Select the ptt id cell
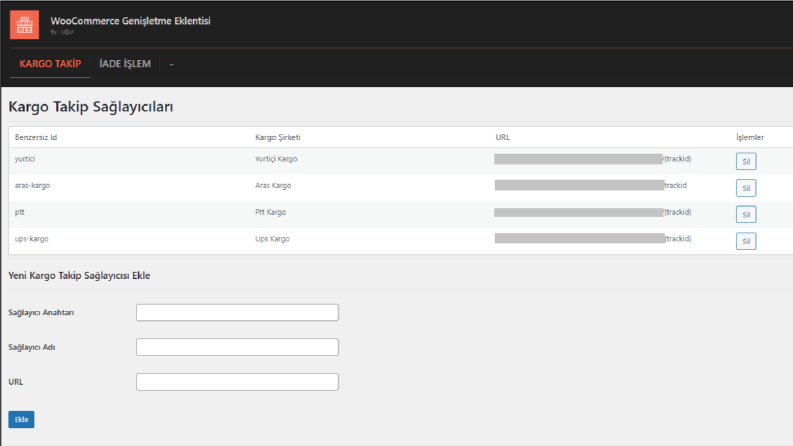Image resolution: width=793 pixels, height=446 pixels. coord(20,212)
